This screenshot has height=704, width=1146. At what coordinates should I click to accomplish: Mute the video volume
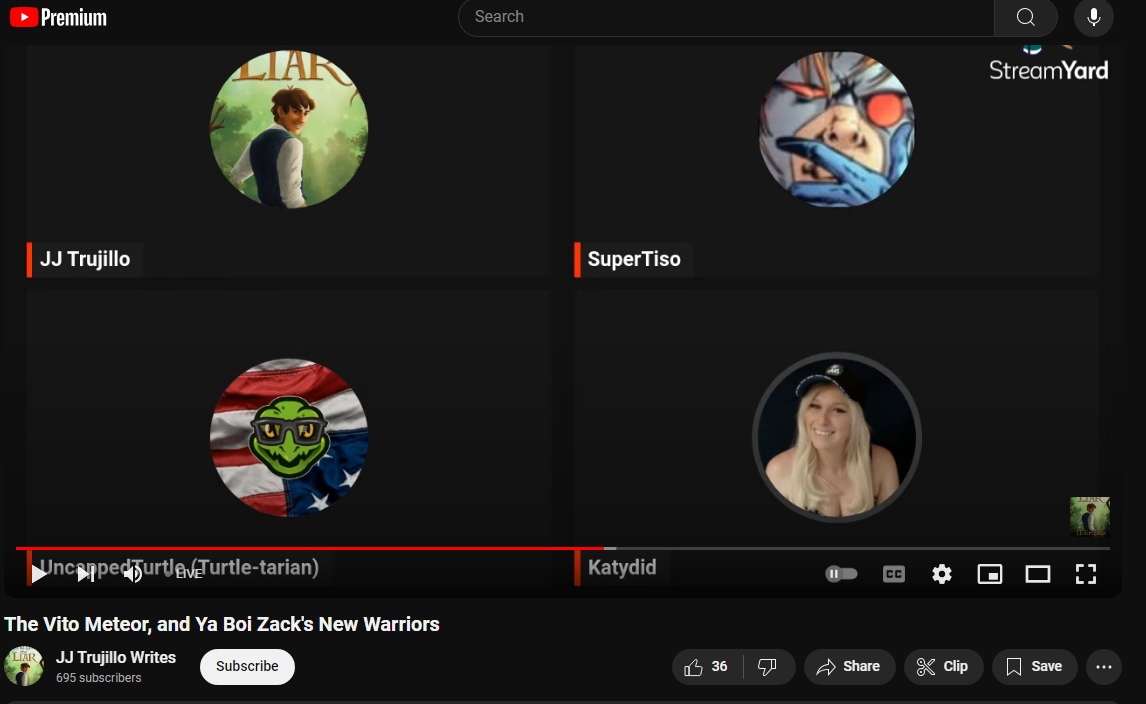(x=132, y=574)
